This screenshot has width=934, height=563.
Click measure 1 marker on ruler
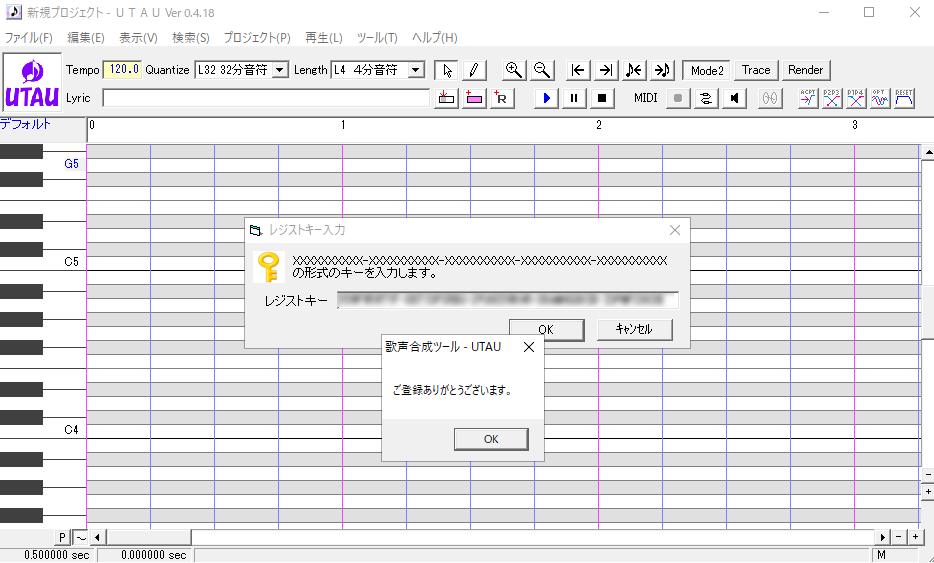coord(343,125)
